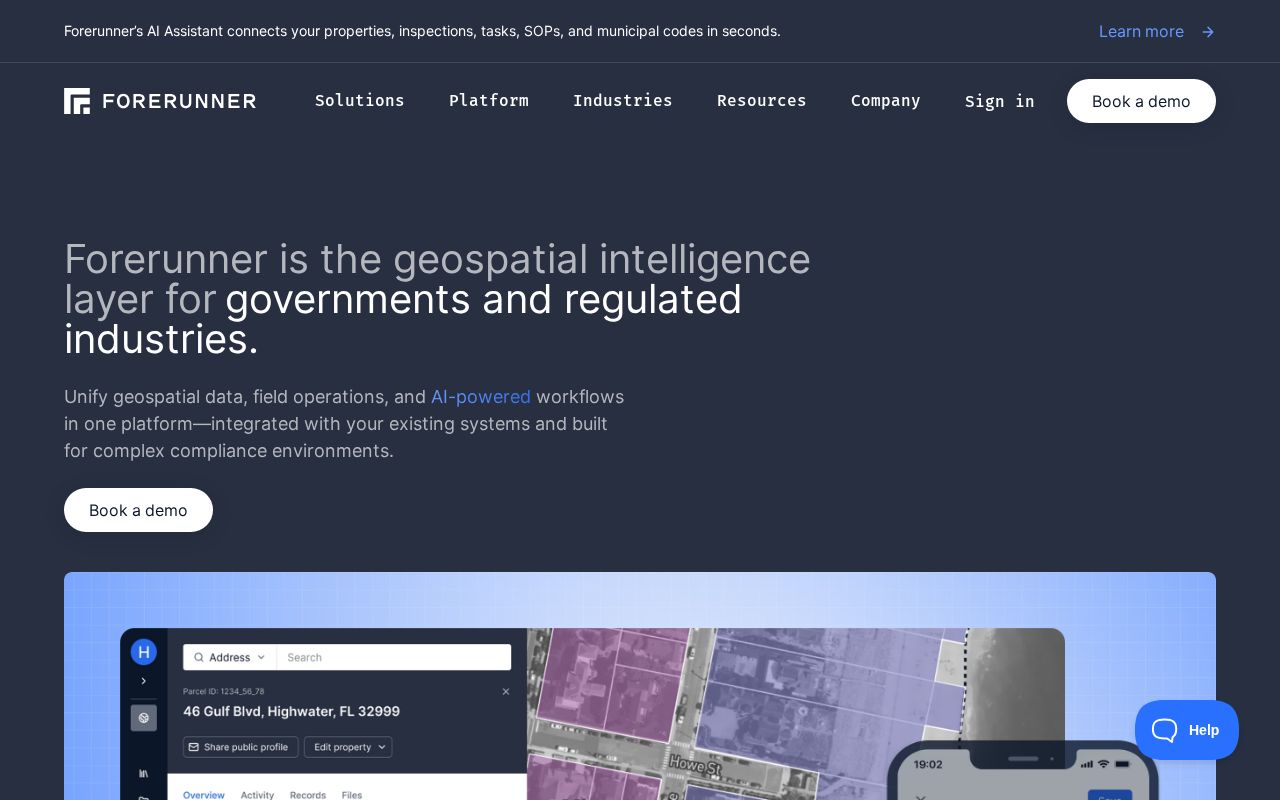Click the geospatial intelligence headline

(x=437, y=299)
